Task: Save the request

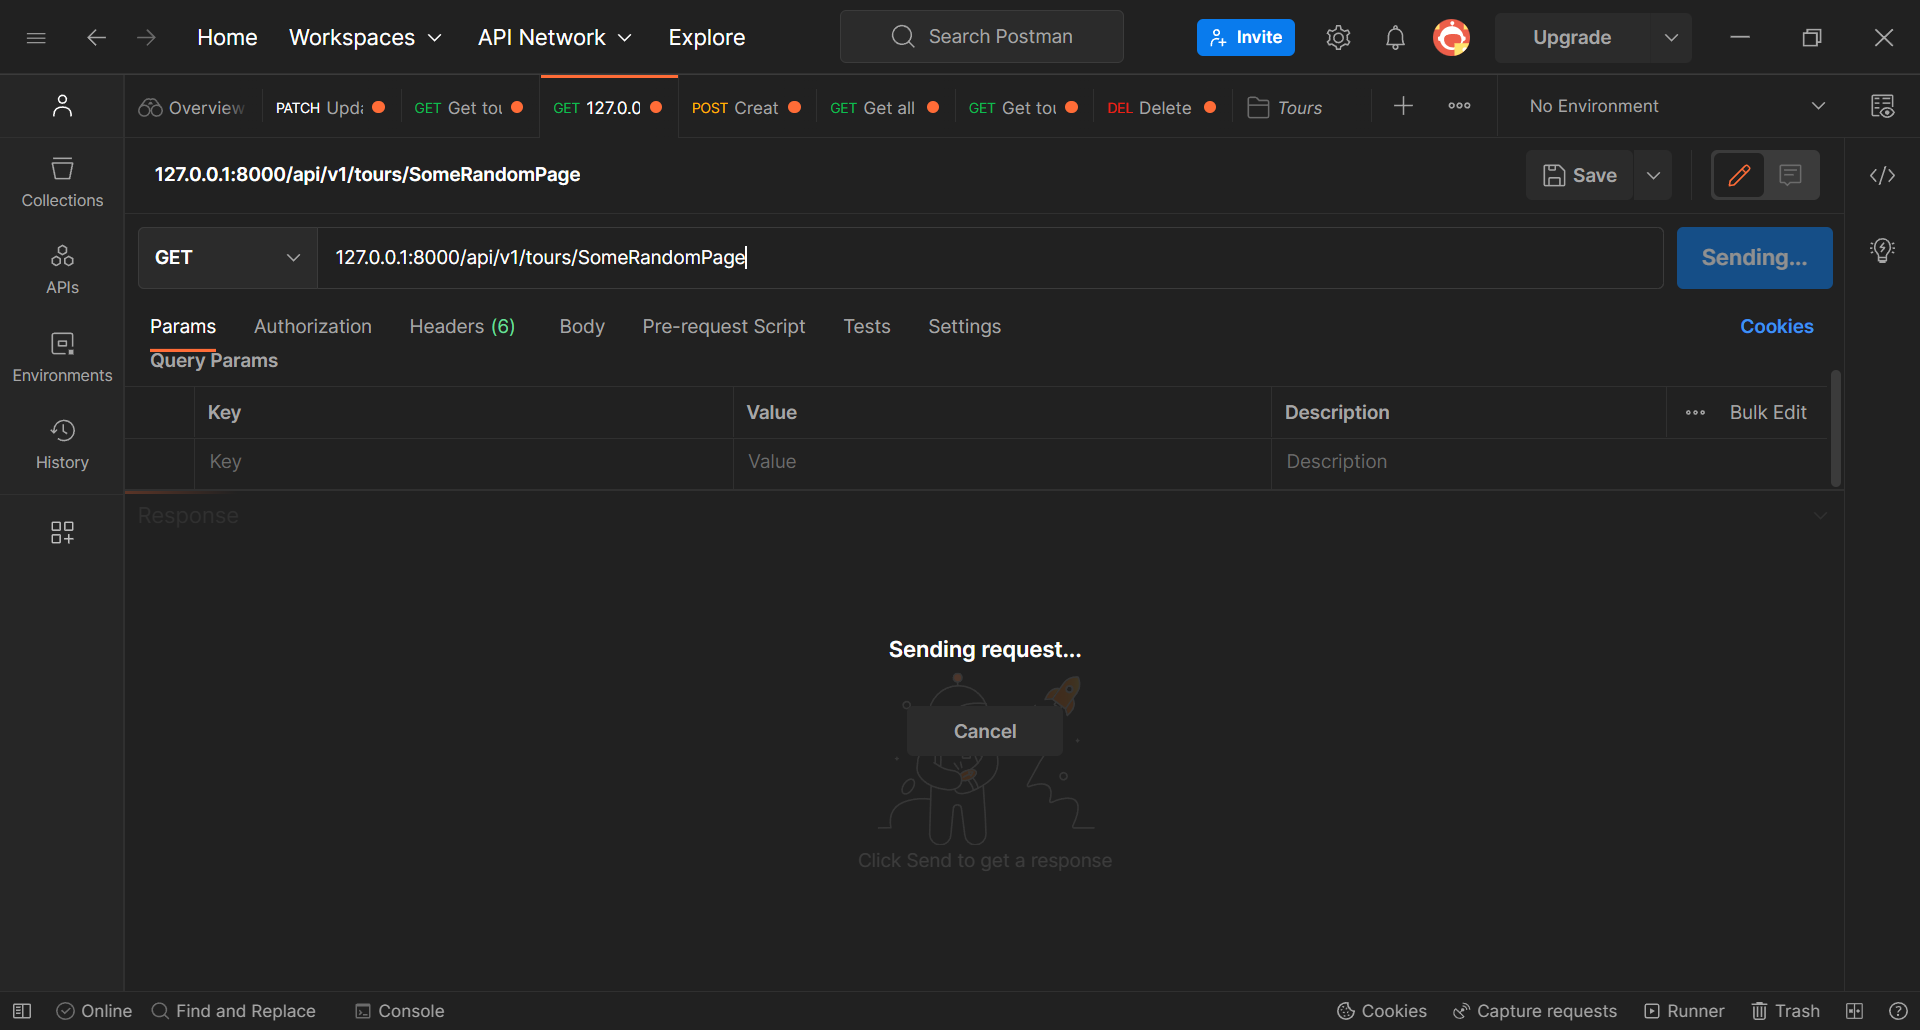Action: tap(1580, 175)
